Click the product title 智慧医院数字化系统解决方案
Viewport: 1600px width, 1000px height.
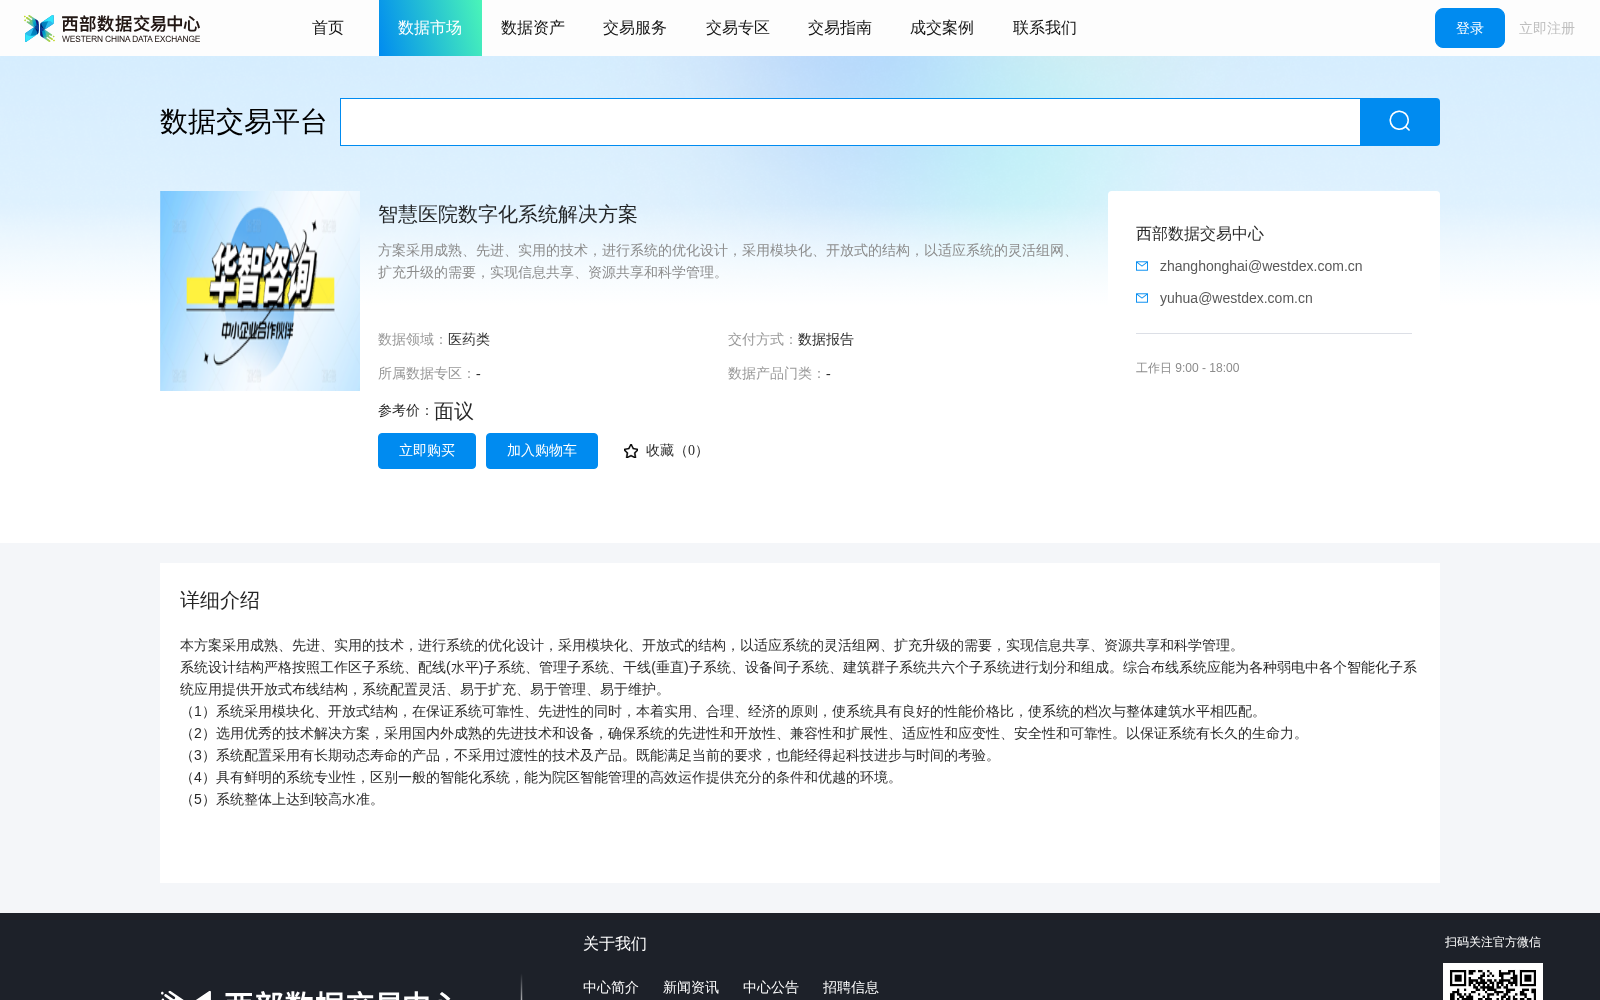tap(508, 214)
